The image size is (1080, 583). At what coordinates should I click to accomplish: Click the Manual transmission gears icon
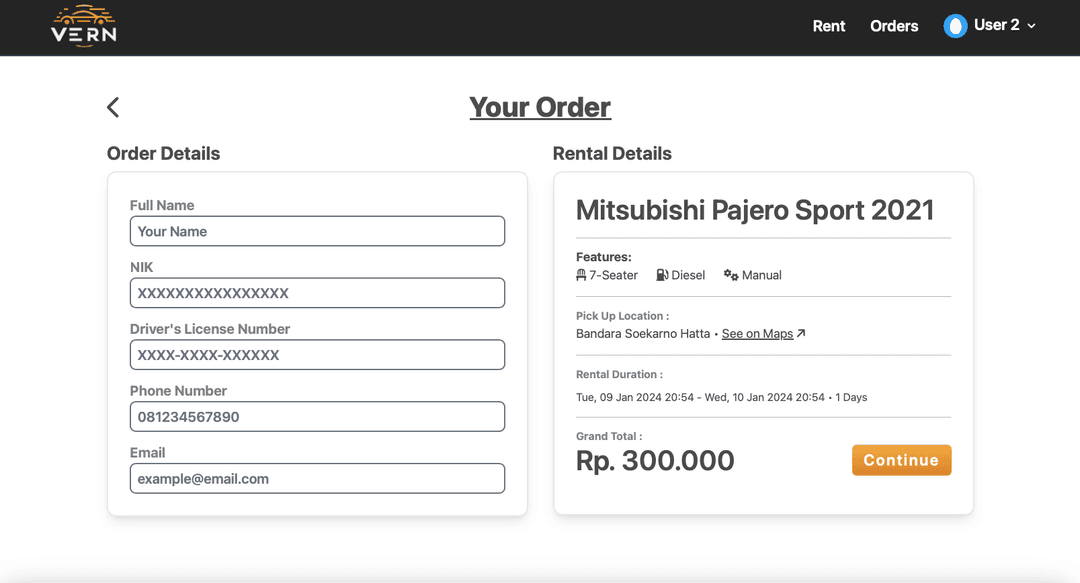point(731,275)
